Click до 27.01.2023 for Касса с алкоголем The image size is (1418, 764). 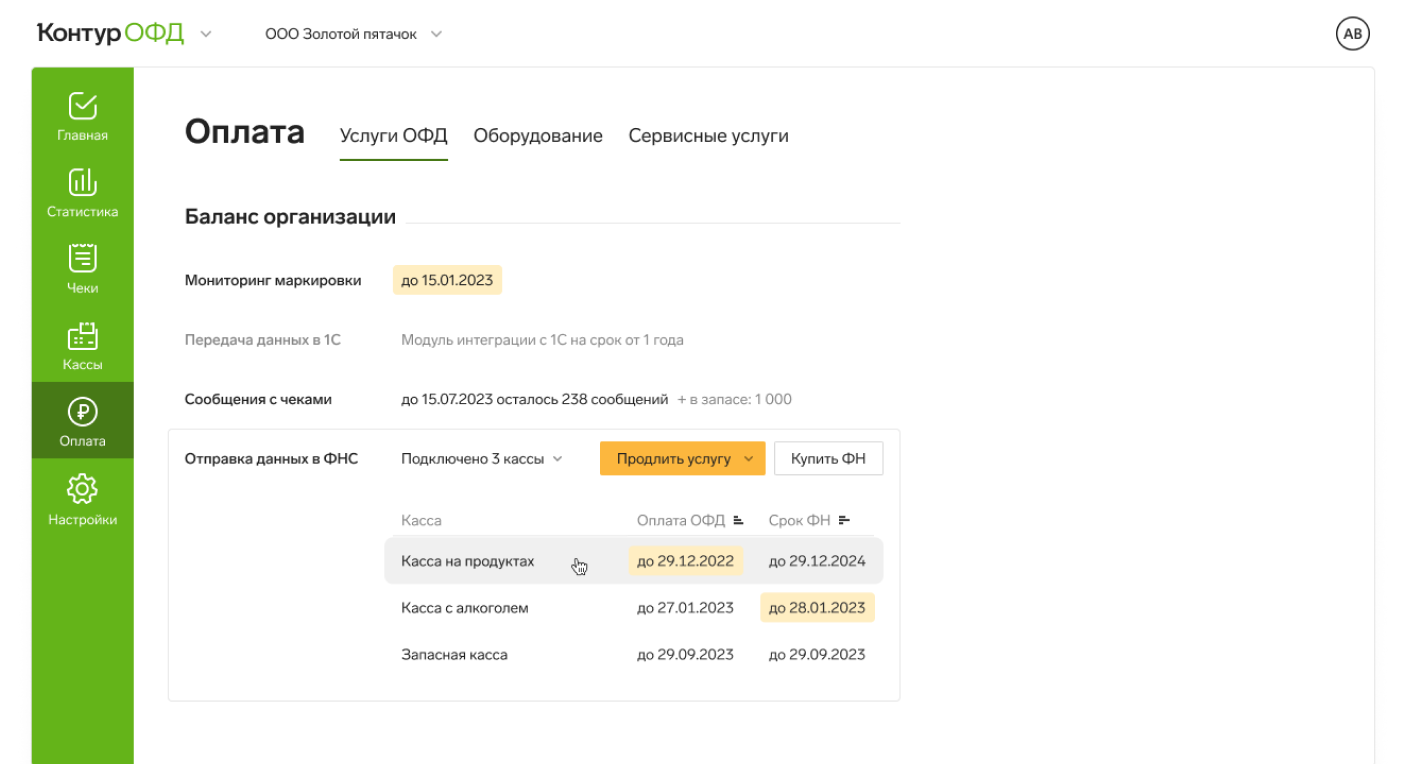pos(685,608)
